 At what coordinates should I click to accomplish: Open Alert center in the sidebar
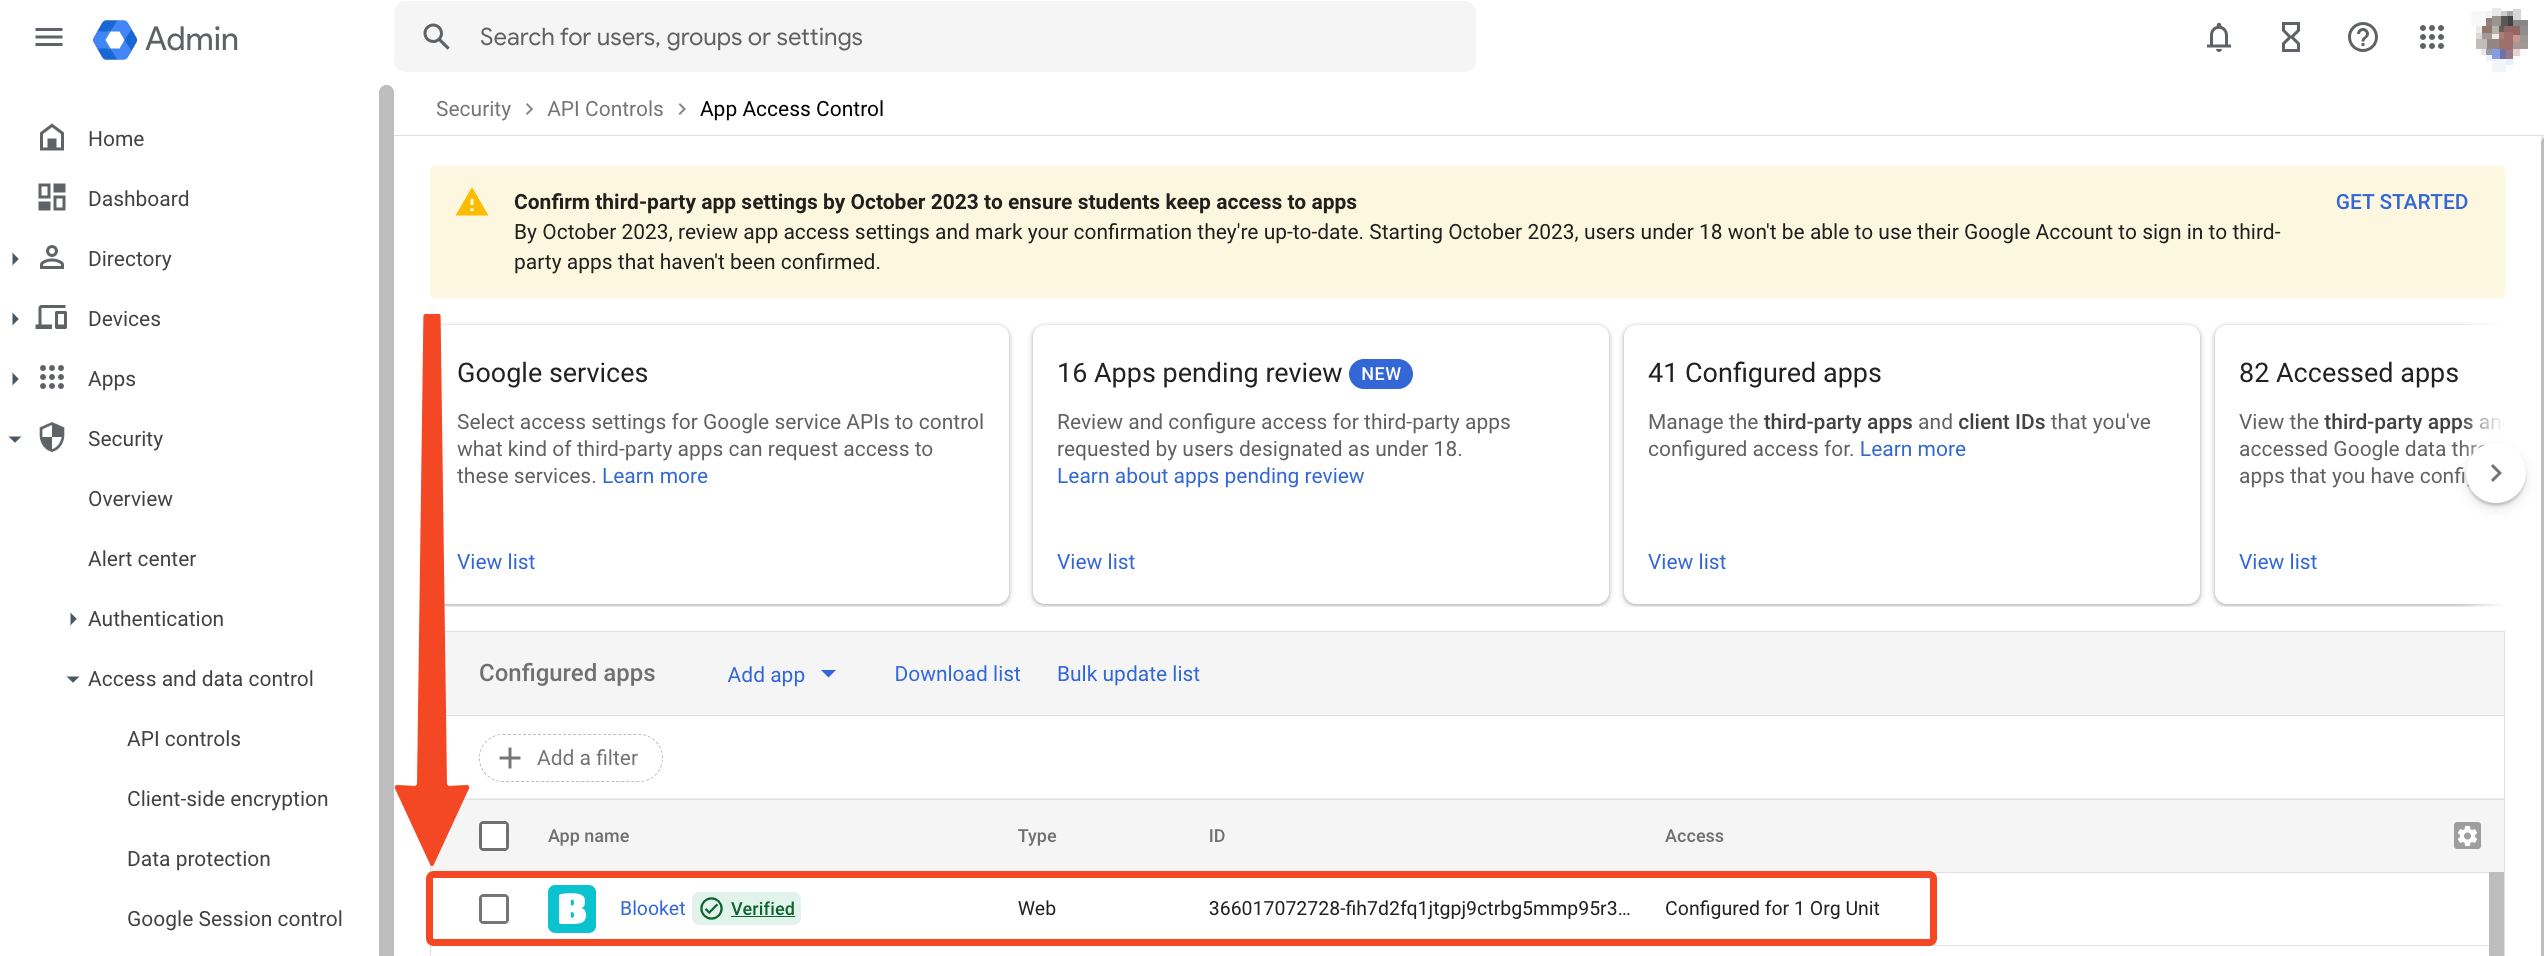coord(142,559)
